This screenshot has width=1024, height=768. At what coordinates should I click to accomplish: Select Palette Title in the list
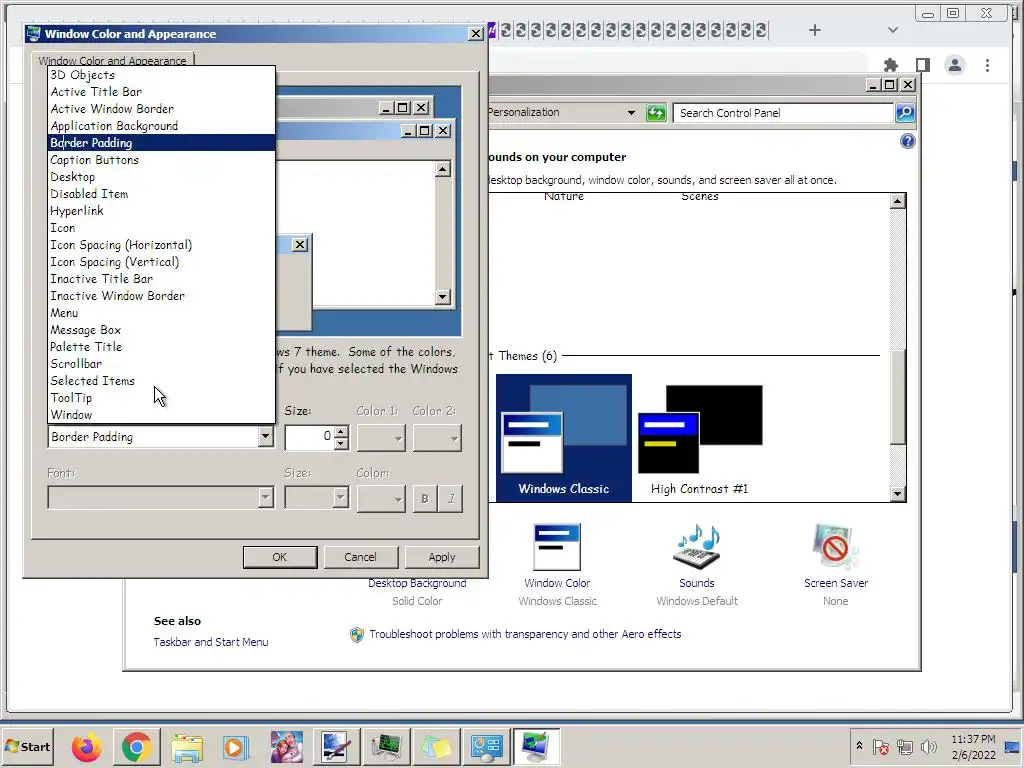161,346
